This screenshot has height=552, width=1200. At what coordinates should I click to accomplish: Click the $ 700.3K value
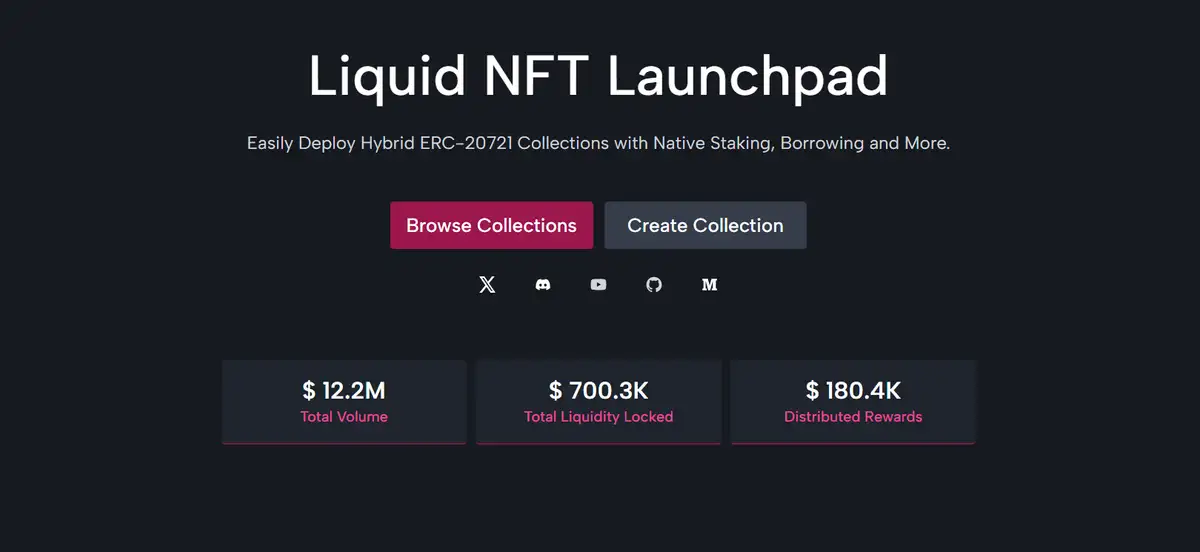[x=598, y=390]
